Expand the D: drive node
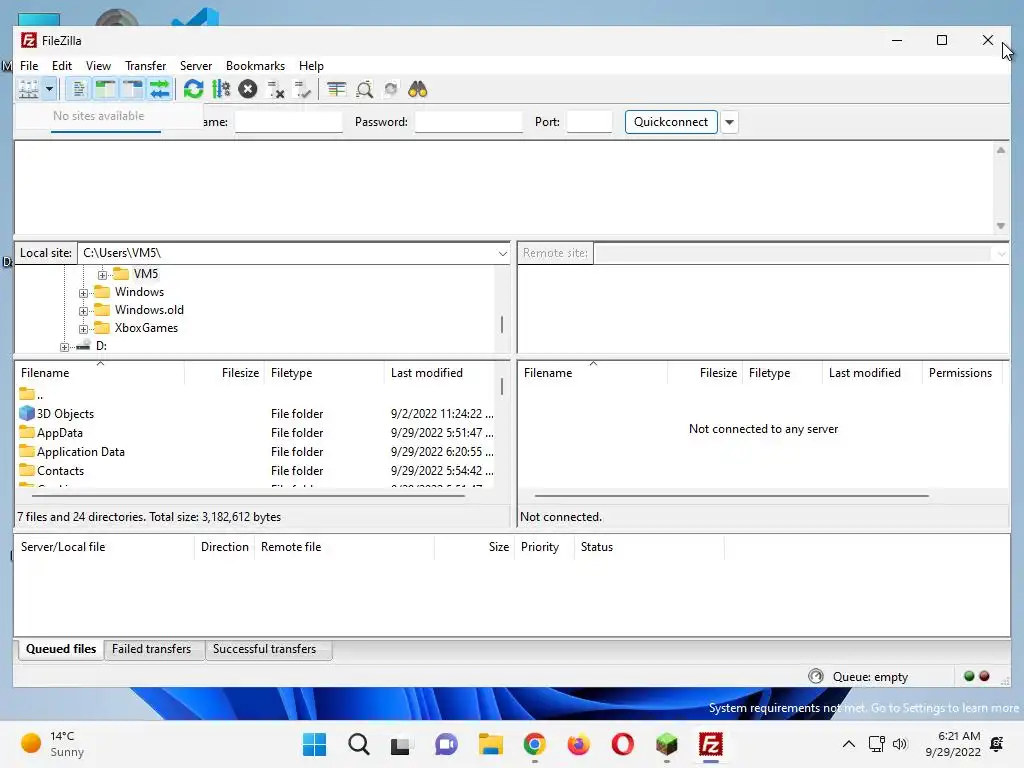The image size is (1024, 768). pyautogui.click(x=64, y=347)
